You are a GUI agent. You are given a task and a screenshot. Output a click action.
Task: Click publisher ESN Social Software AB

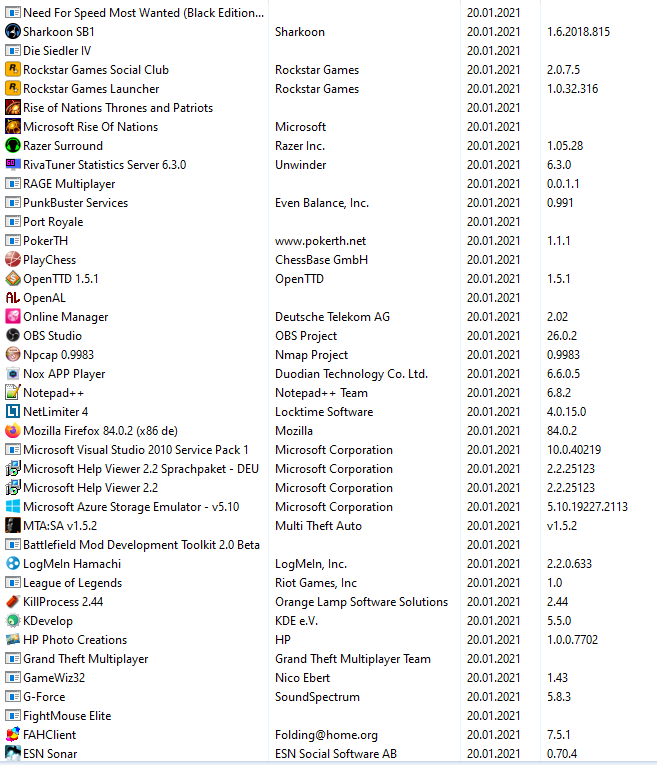tap(336, 754)
